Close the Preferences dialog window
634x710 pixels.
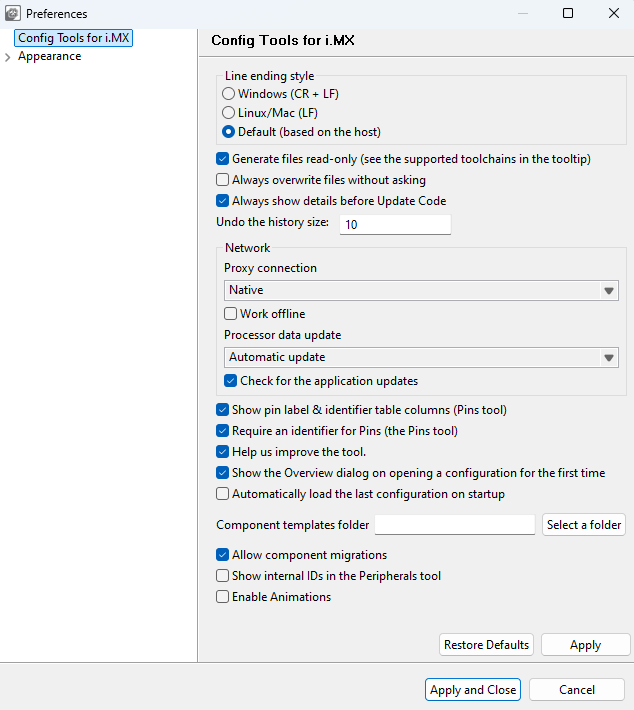pyautogui.click(x=613, y=14)
